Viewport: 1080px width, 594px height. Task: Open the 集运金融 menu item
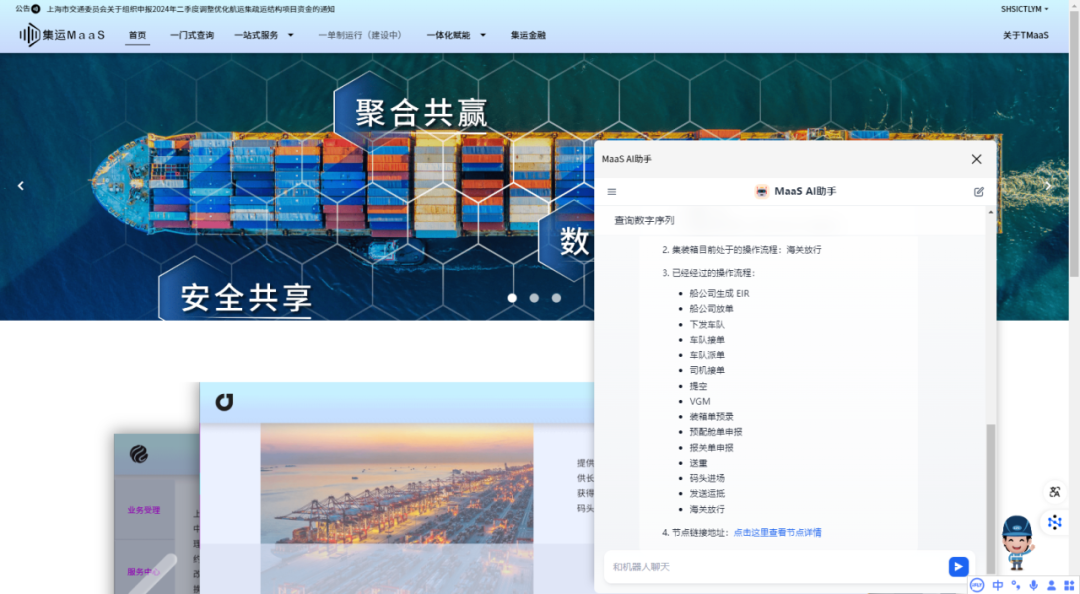click(528, 34)
